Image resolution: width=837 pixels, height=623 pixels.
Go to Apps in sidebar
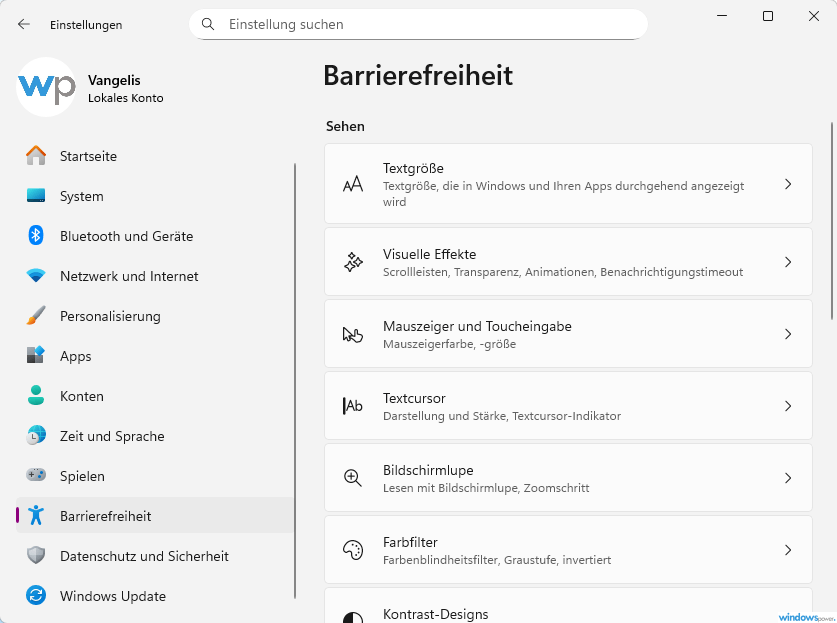(75, 356)
